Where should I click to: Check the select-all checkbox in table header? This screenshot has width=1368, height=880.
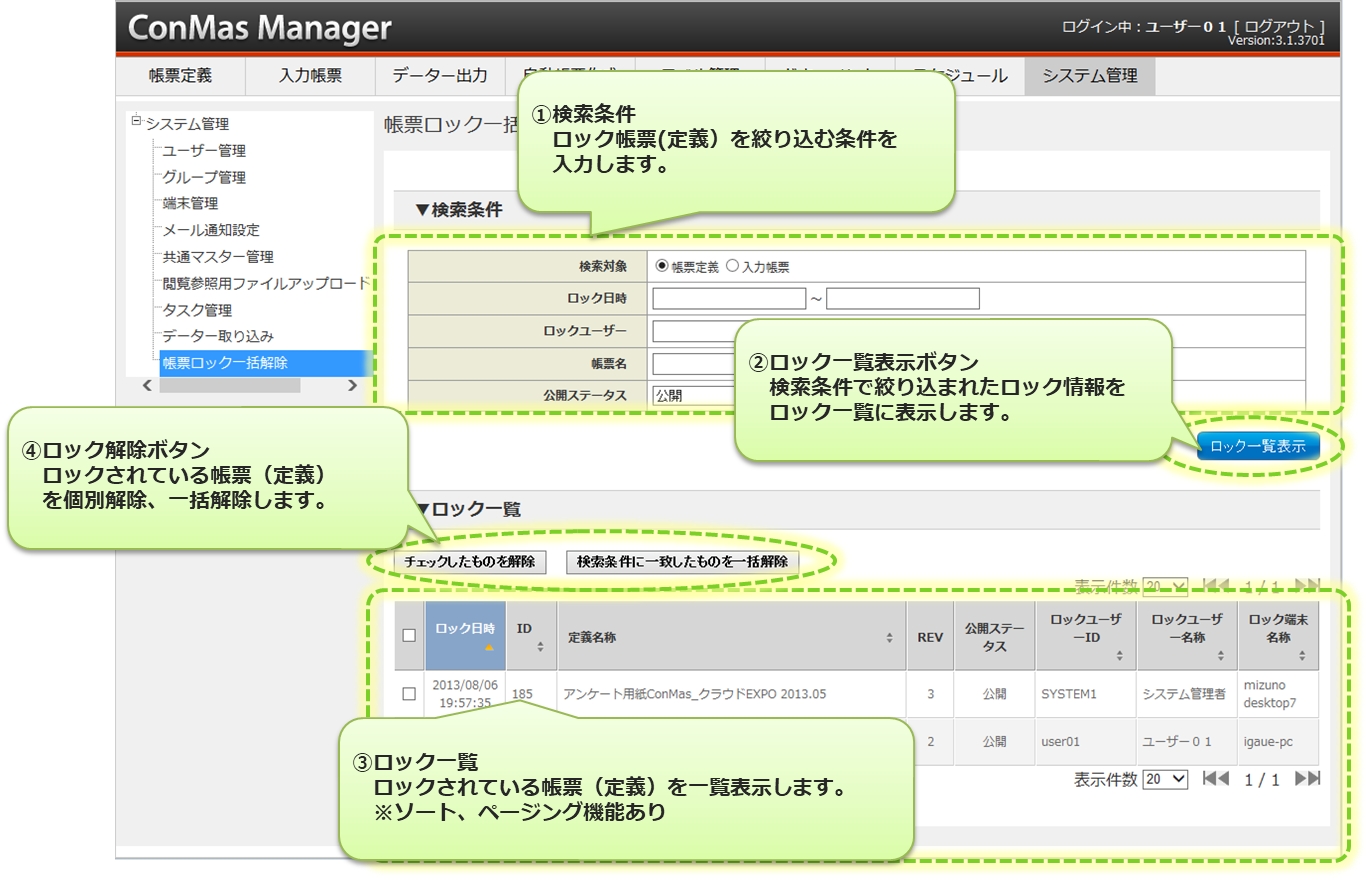409,635
